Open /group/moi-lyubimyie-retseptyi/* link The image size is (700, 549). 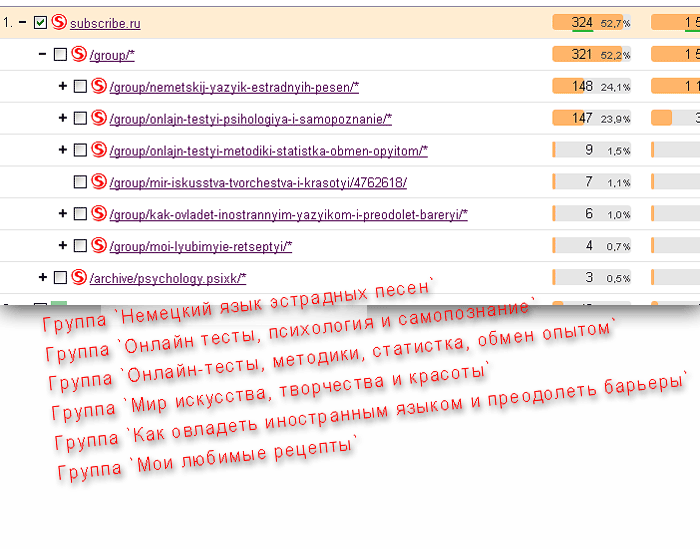tap(200, 247)
